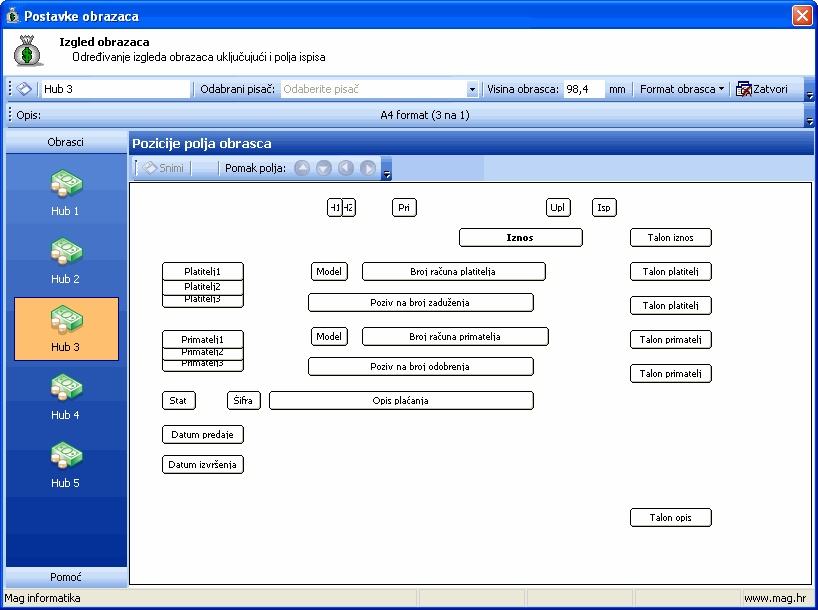Click the move field left arrow

click(x=345, y=168)
